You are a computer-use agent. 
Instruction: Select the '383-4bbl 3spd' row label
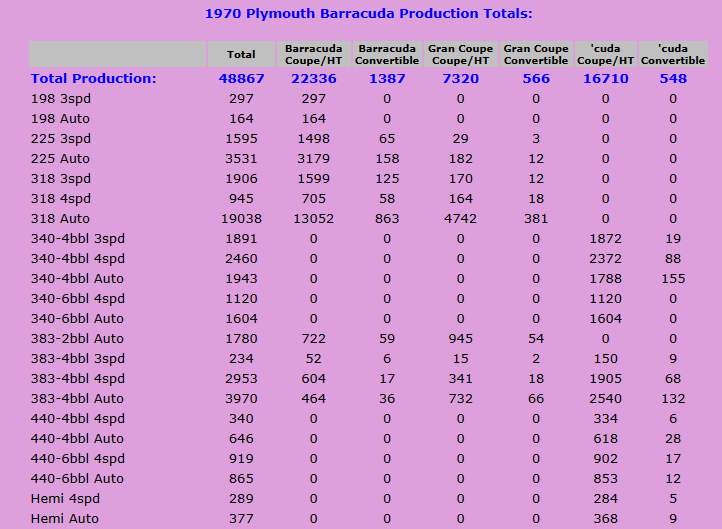(x=77, y=359)
